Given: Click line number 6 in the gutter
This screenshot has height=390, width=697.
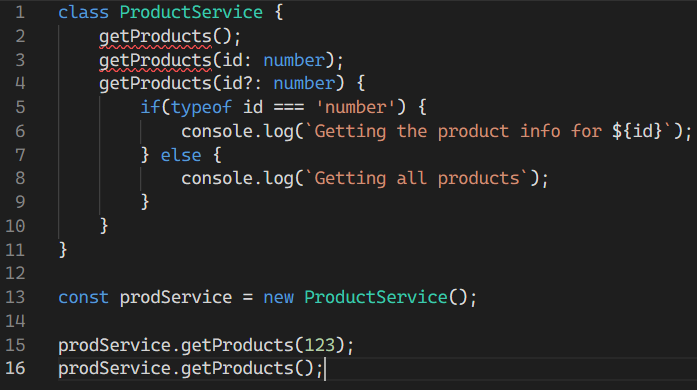Looking at the screenshot, I should [x=20, y=131].
